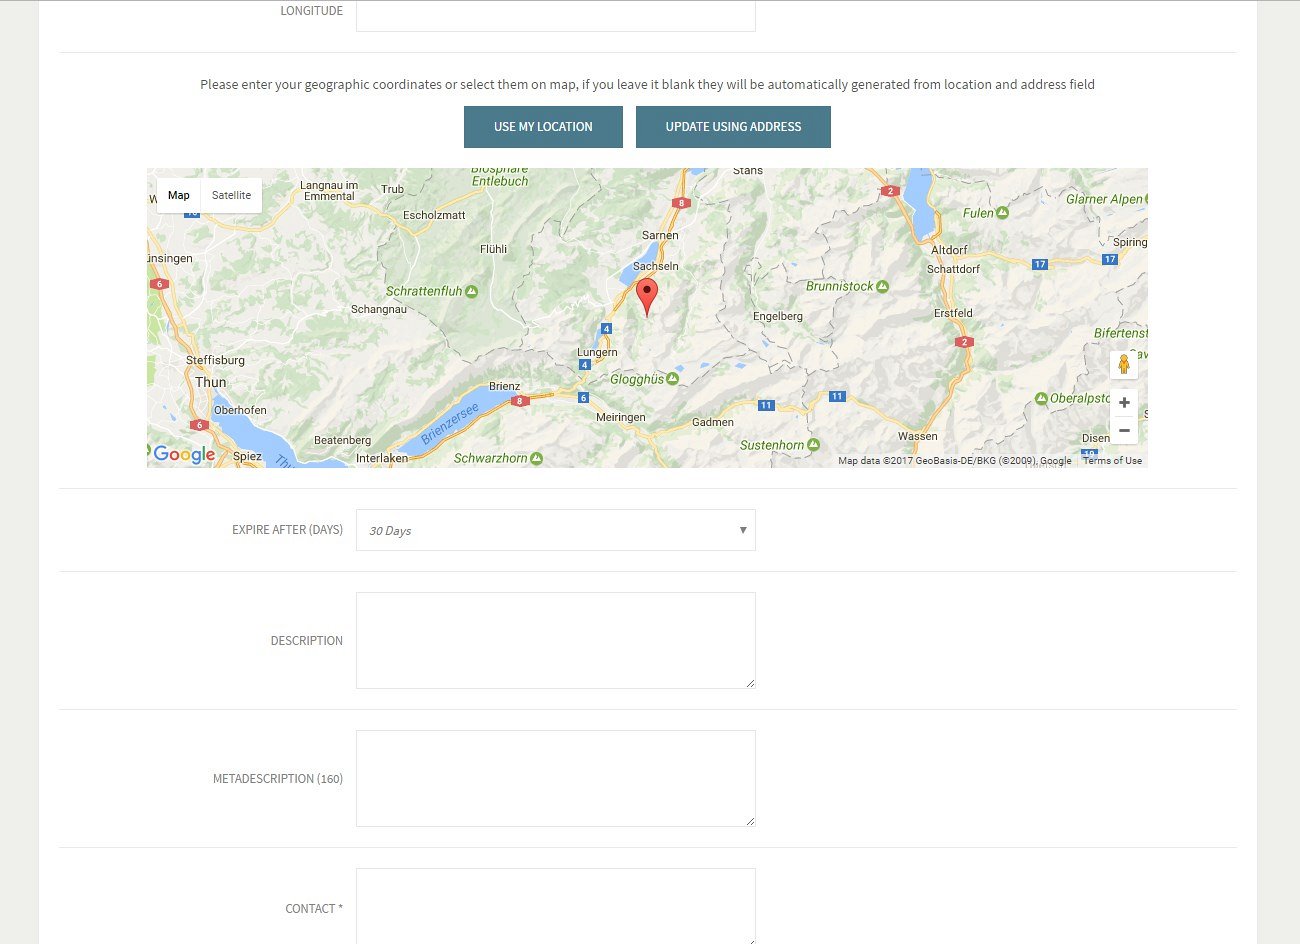
Task: Click into the Metadescription text area
Action: coord(555,778)
